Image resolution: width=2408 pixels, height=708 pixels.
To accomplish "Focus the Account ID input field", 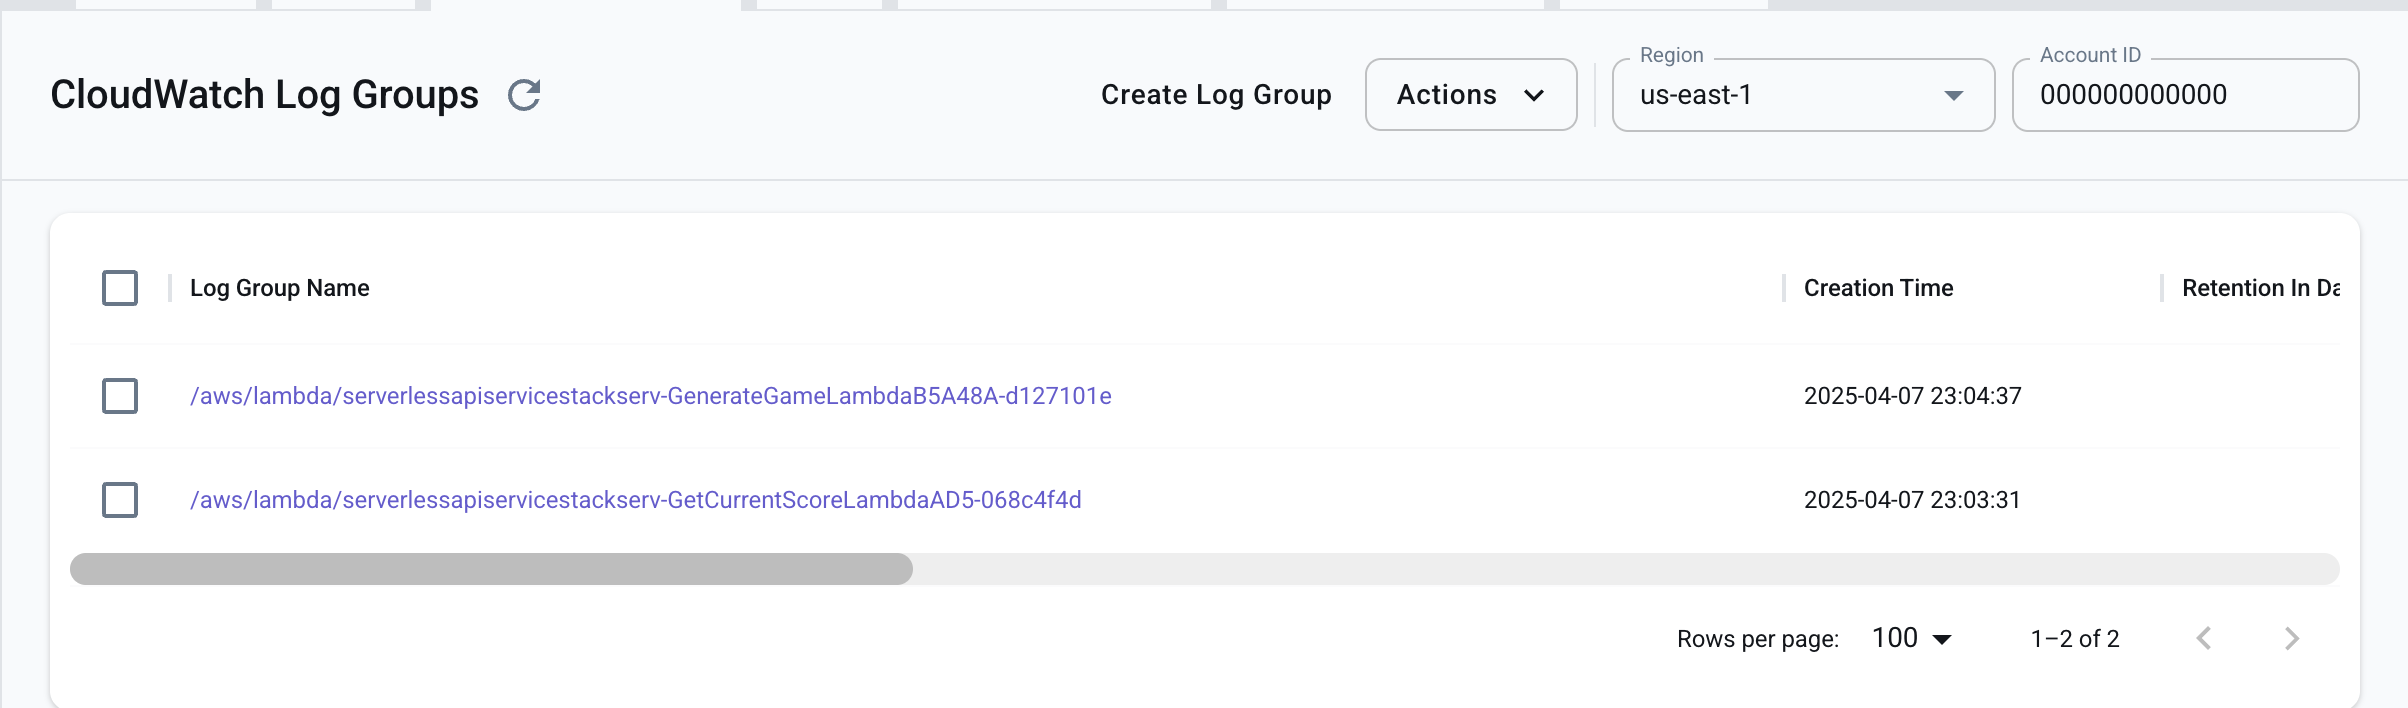I will click(2185, 95).
